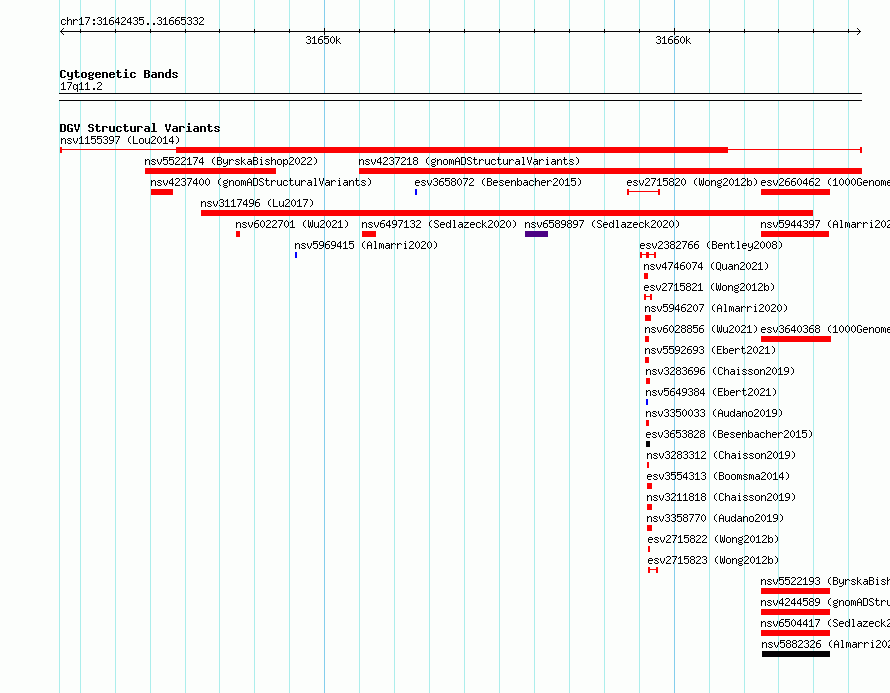Click red bar under nsv5944397 label
Screen dimensions: 890x693
[795, 234]
